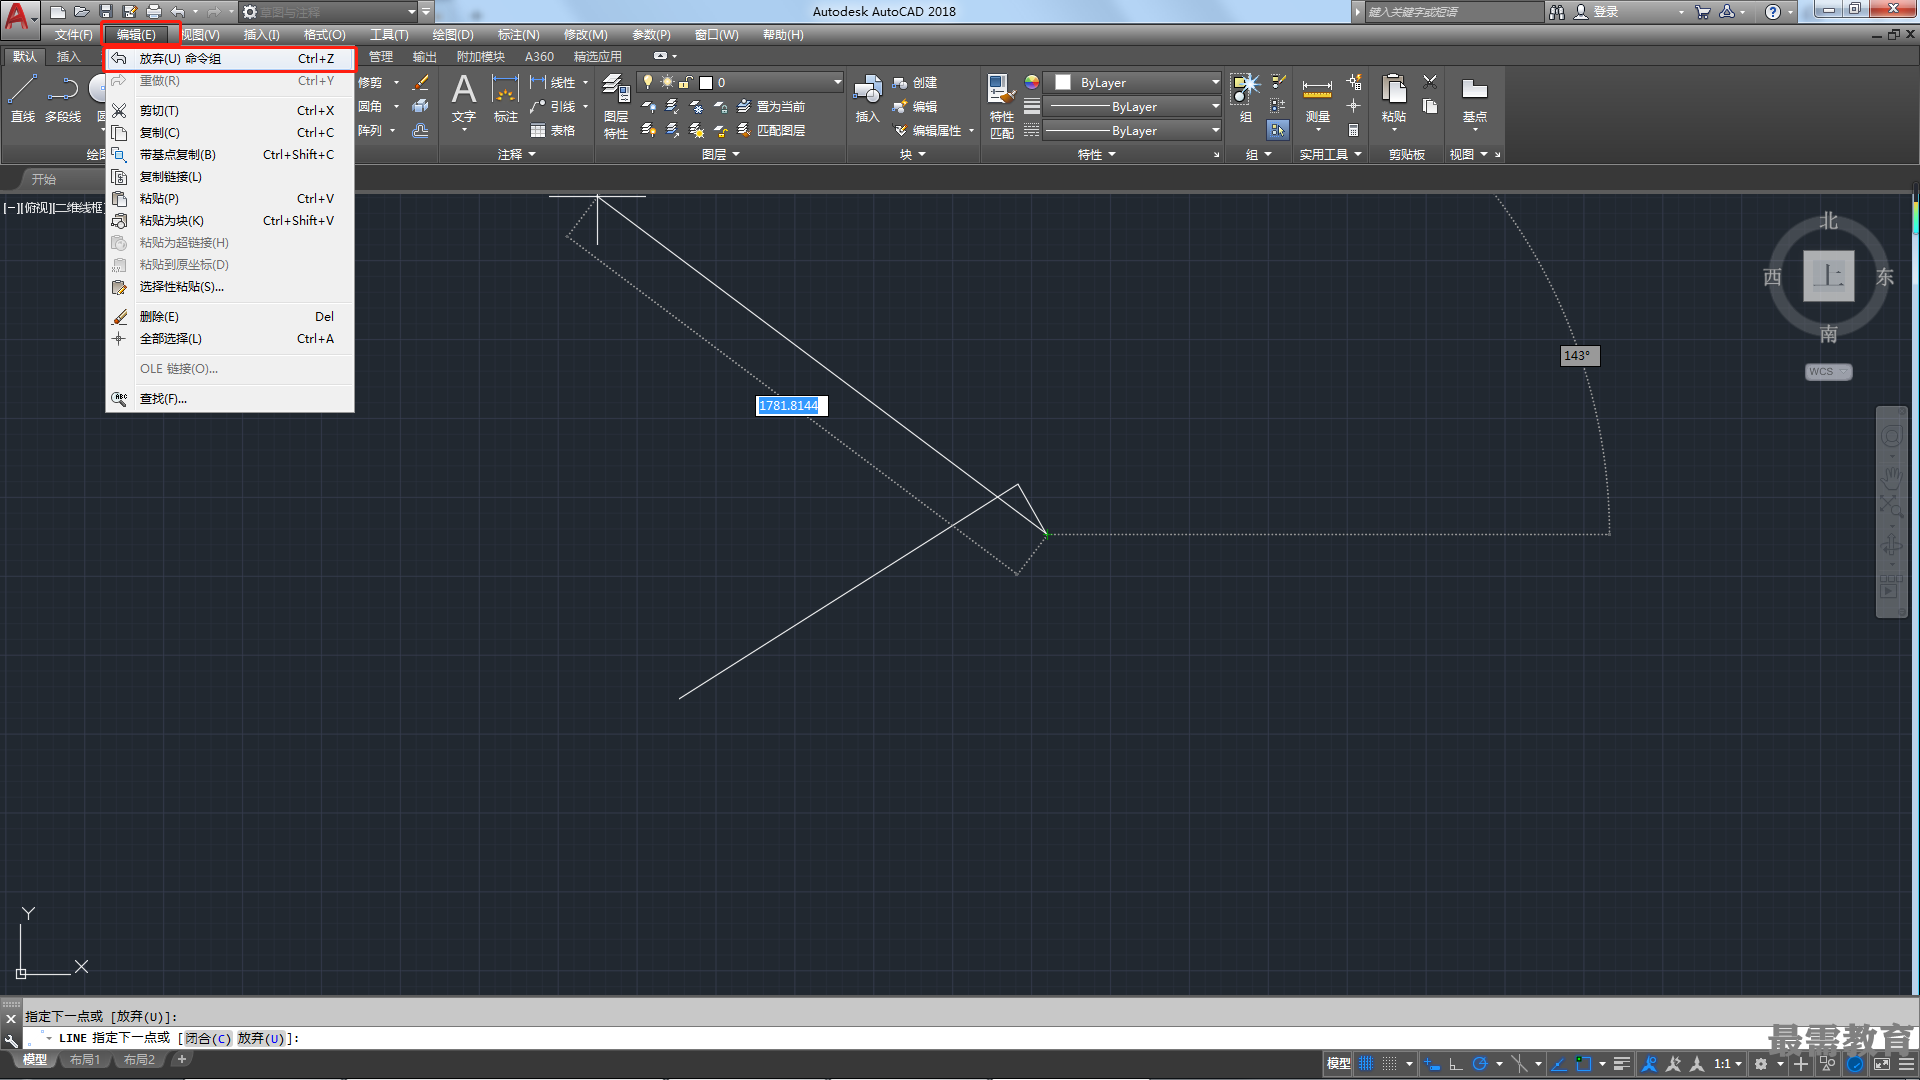This screenshot has height=1080, width=1920.
Task: Click the erase eraser icon next to 修剪
Action: pyautogui.click(x=421, y=82)
